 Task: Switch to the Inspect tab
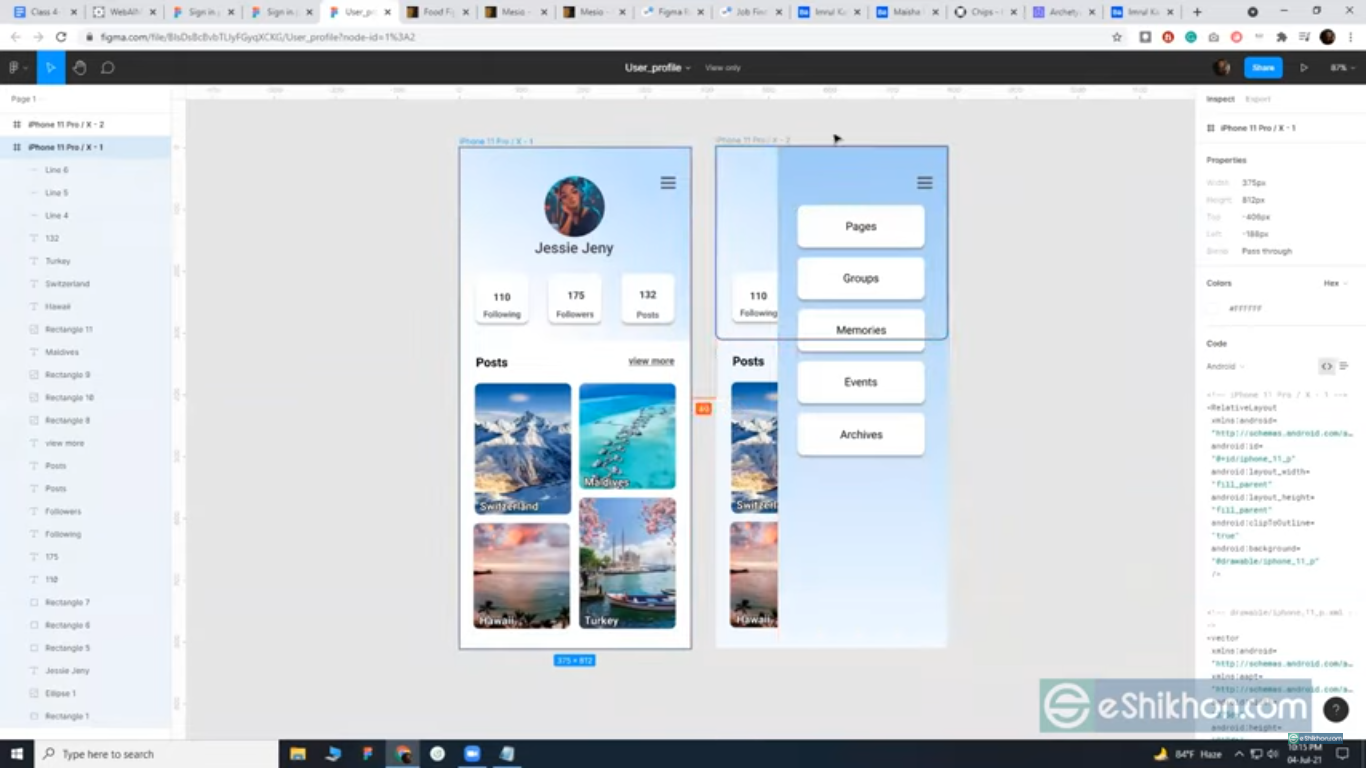[1220, 99]
